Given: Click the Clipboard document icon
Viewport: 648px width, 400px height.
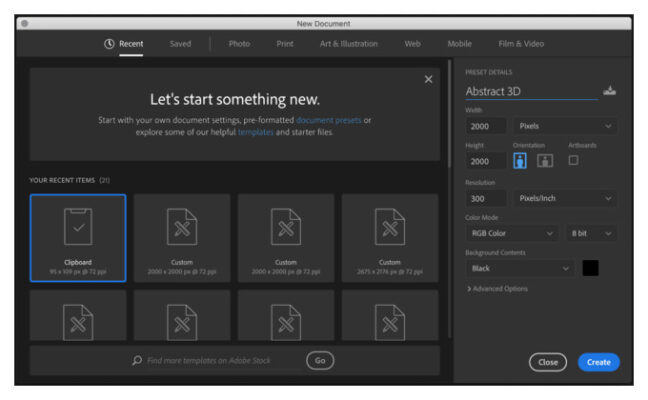Looking at the screenshot, I should click(x=78, y=227).
